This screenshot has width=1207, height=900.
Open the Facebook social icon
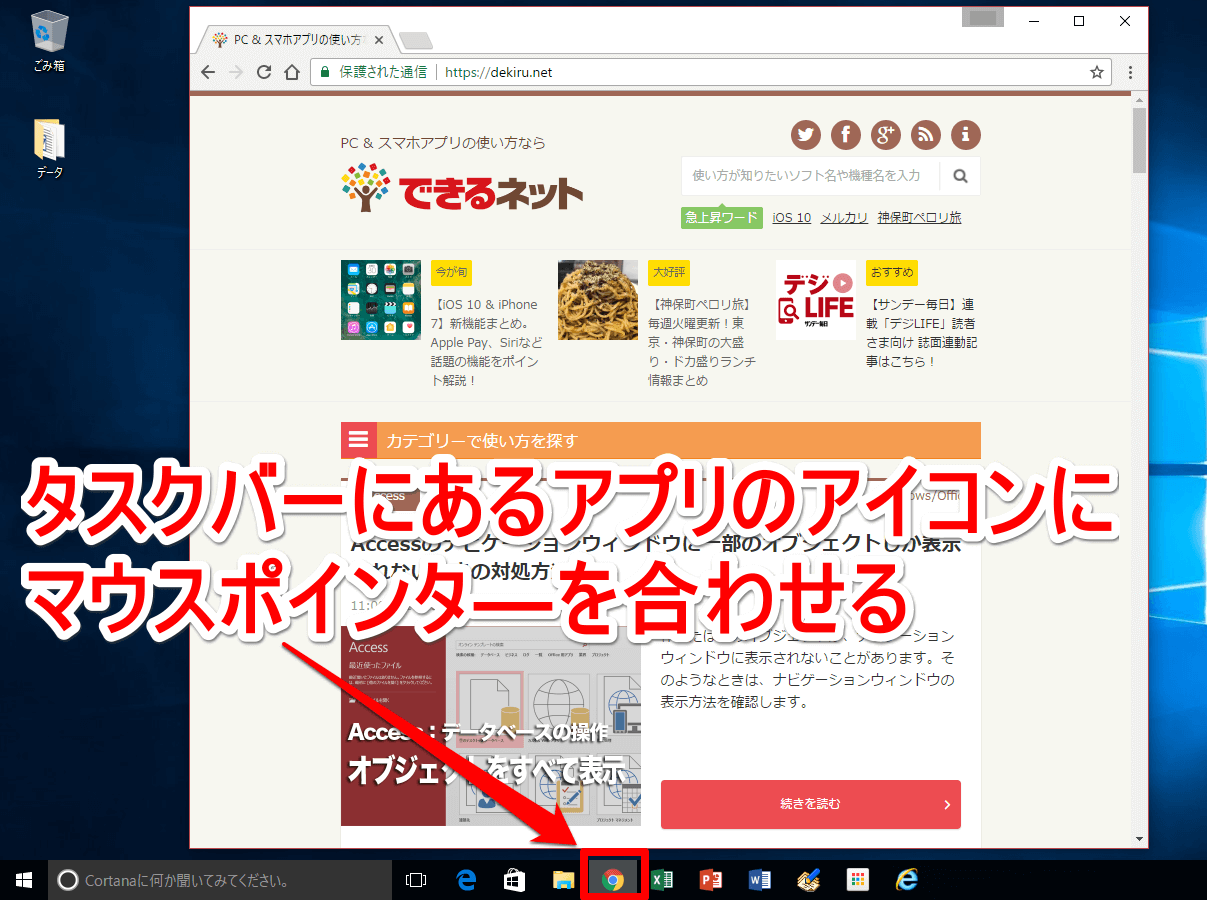(x=846, y=134)
